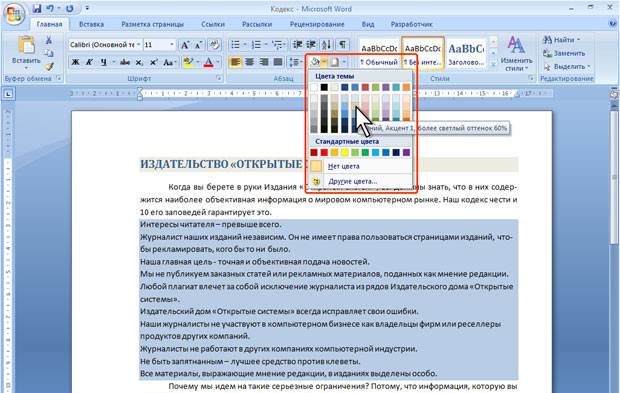Expand the Найти dropdown arrow
The width and height of the screenshot is (620, 393).
tap(578, 40)
